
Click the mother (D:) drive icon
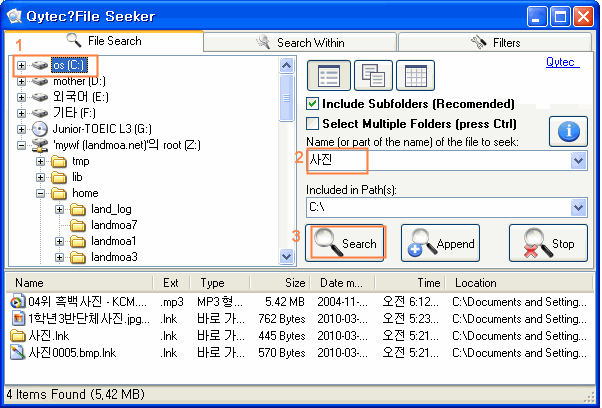point(40,81)
